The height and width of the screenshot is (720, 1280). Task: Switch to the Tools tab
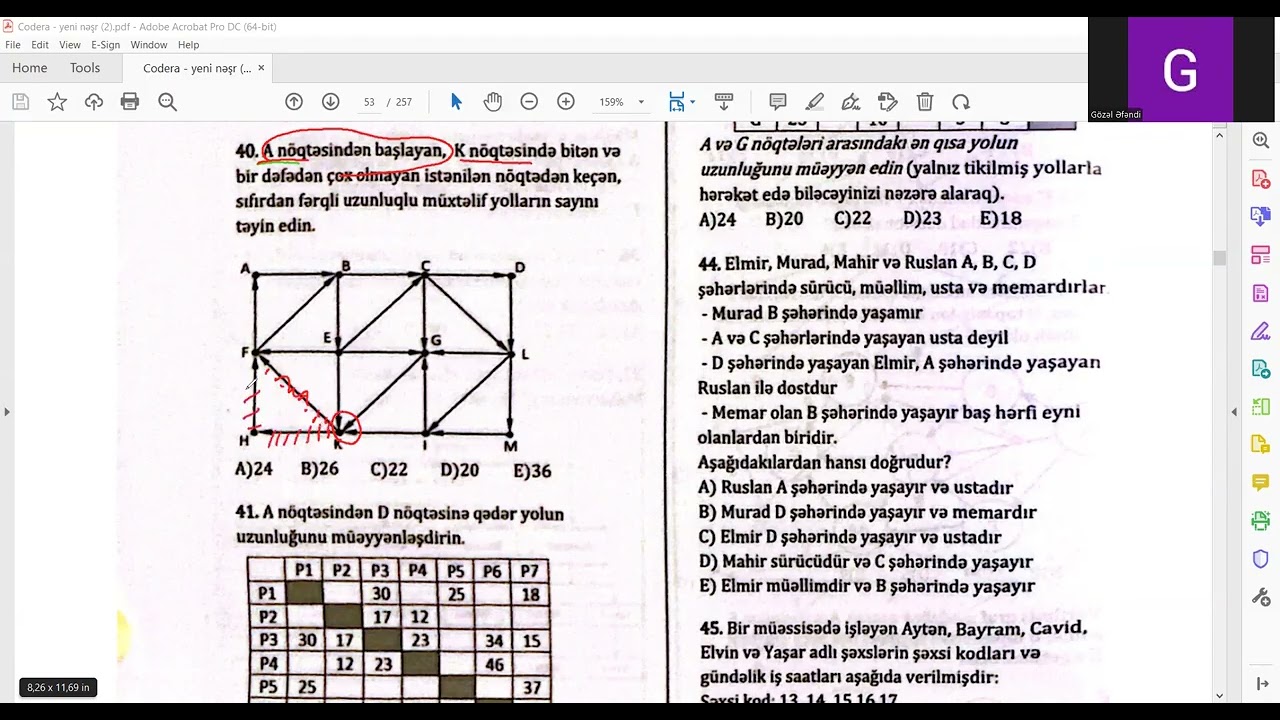pyautogui.click(x=85, y=68)
